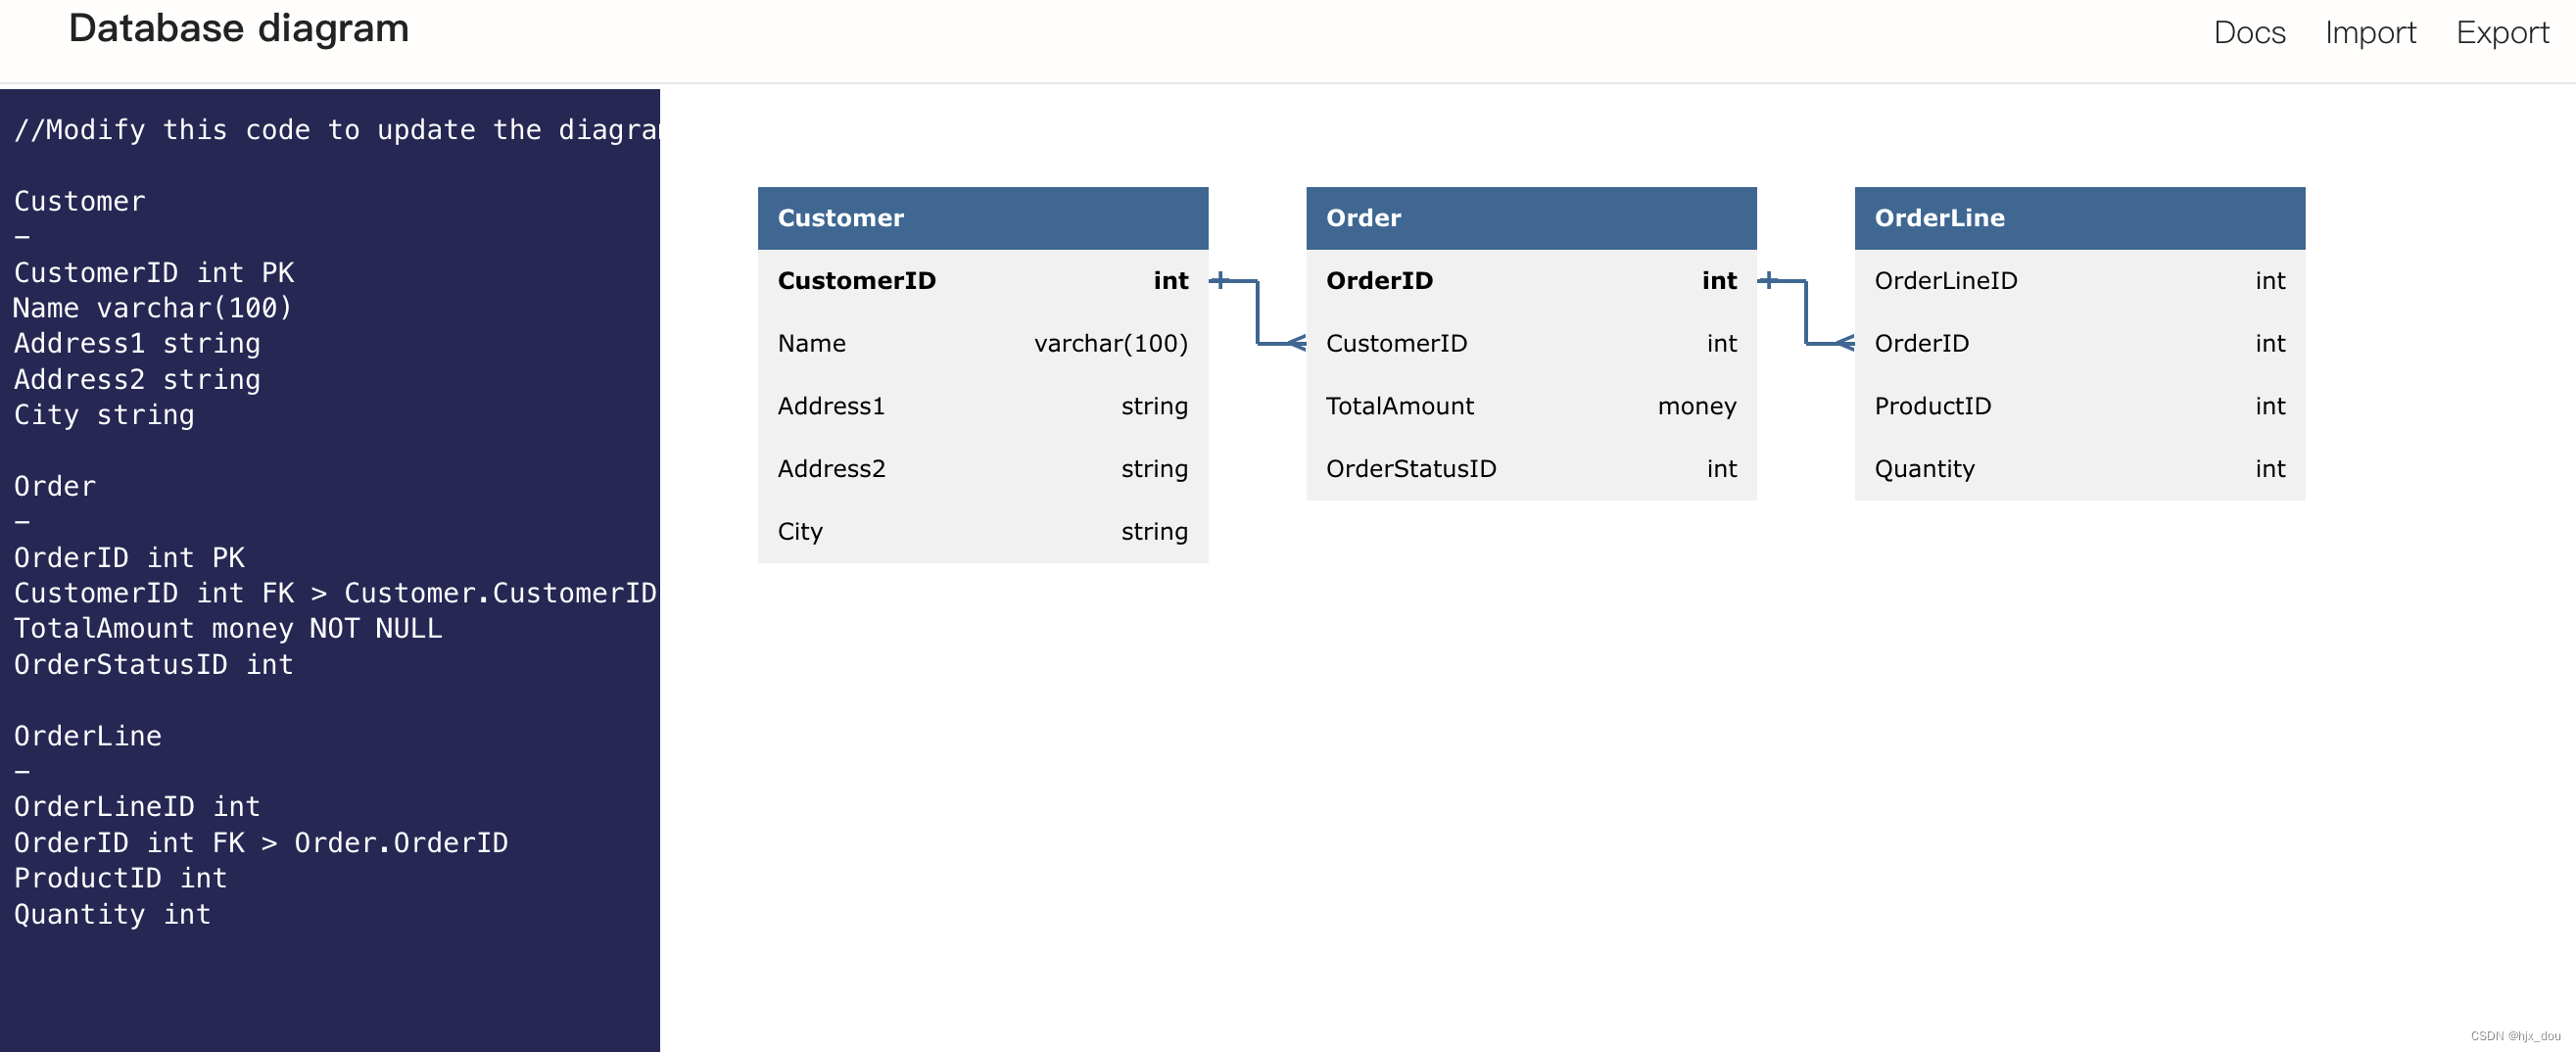Image resolution: width=2576 pixels, height=1052 pixels.
Task: Click 'Address1 string' line in code editor
Action: 137,344
